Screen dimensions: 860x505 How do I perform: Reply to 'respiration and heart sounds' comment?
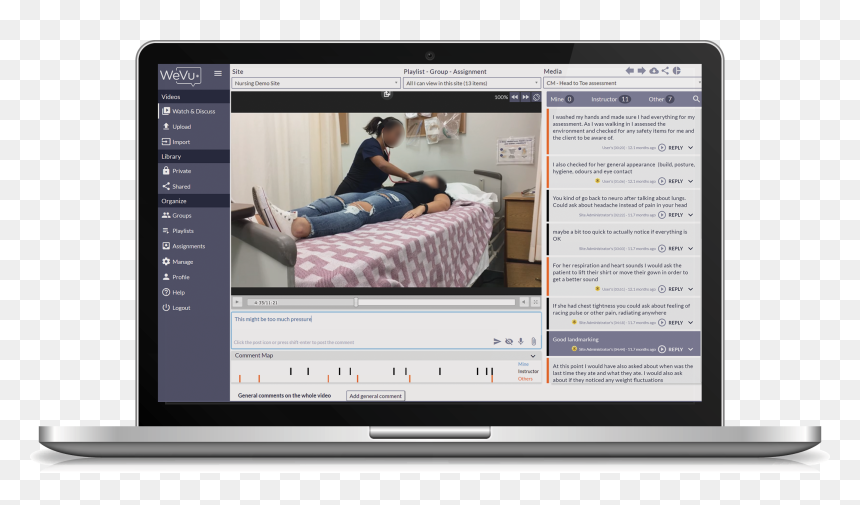click(676, 289)
